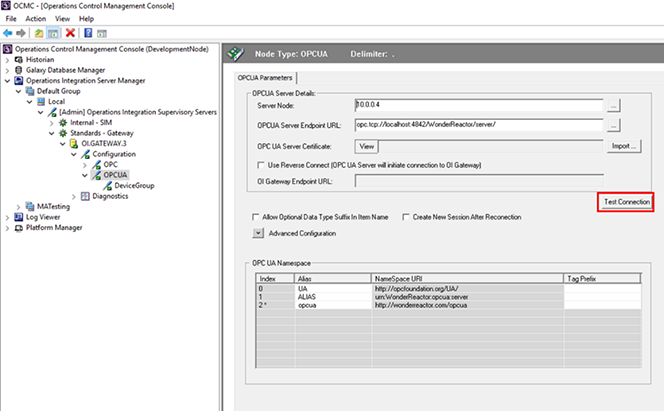Collapse the Default Group node
Viewport: 664px width, 411px height.
coord(18,91)
